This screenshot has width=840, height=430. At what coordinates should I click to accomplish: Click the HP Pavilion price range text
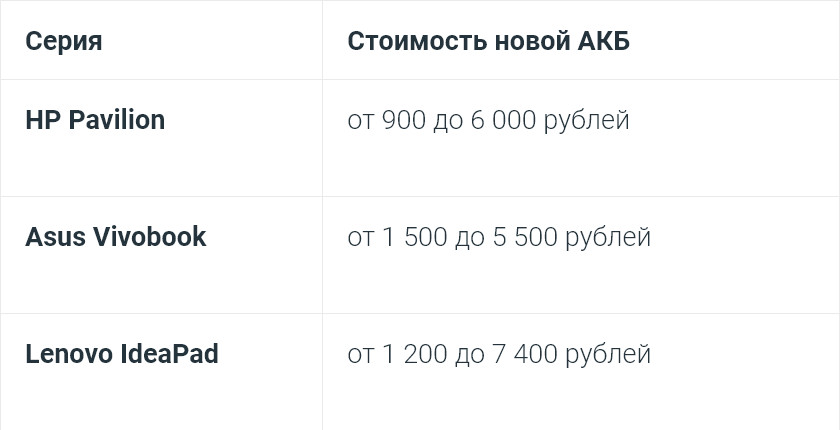tap(488, 121)
